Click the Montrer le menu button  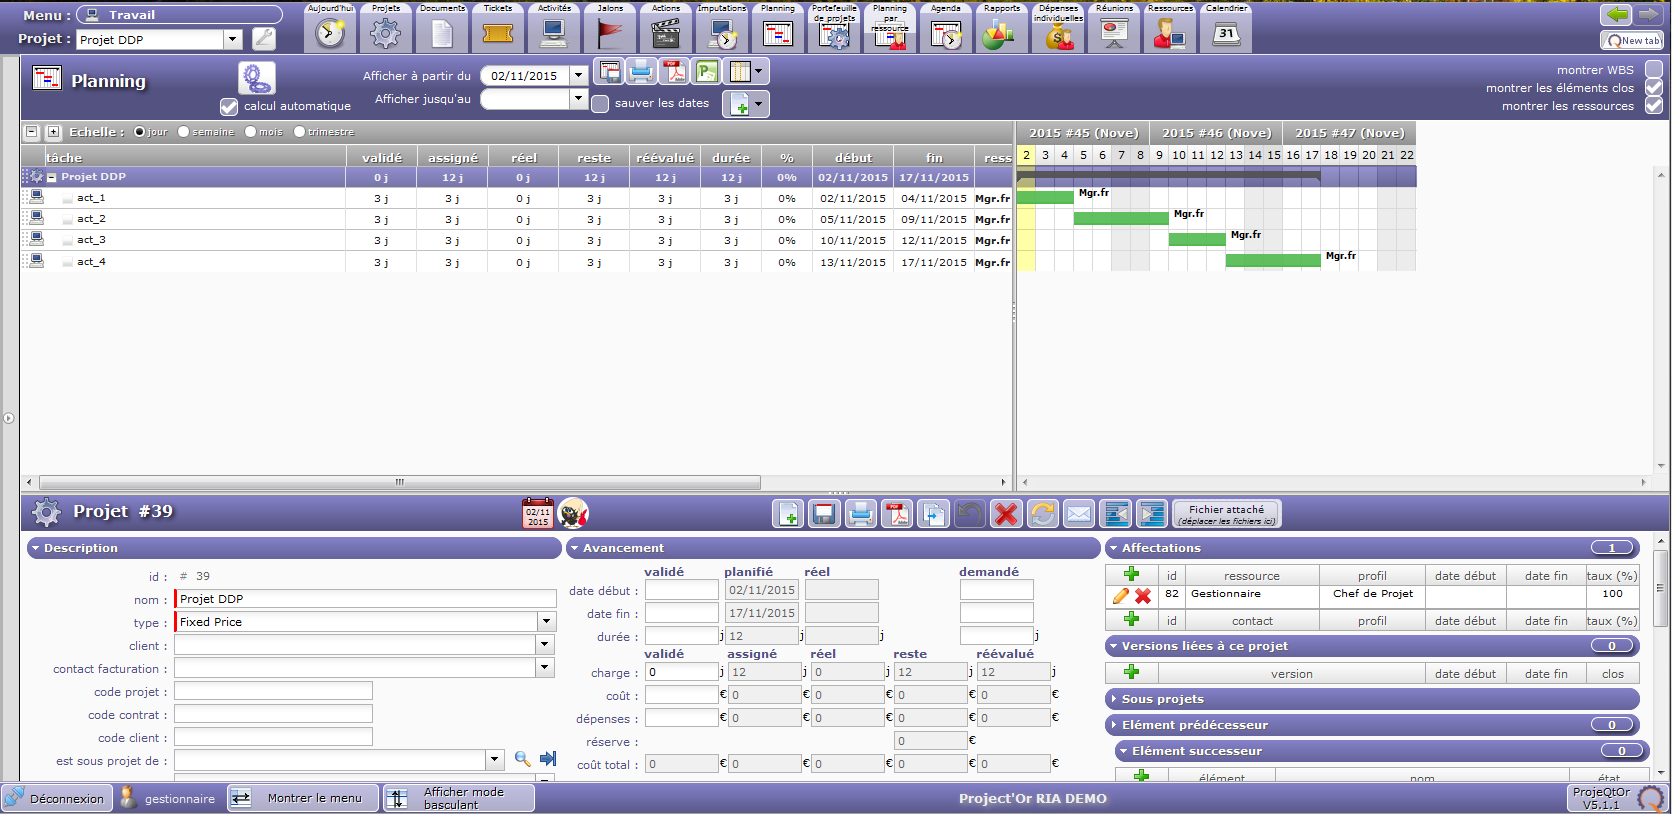point(303,798)
